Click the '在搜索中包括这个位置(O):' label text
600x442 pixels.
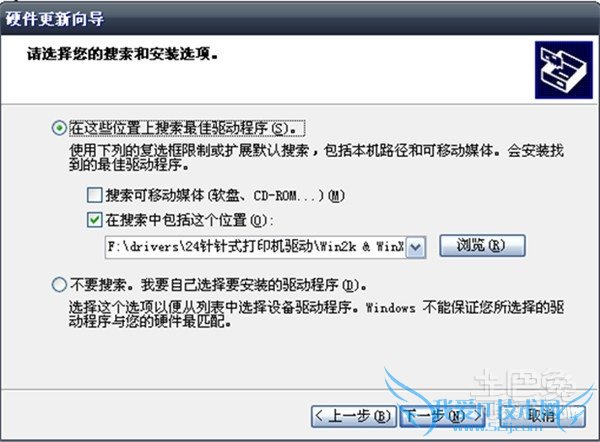pos(190,220)
